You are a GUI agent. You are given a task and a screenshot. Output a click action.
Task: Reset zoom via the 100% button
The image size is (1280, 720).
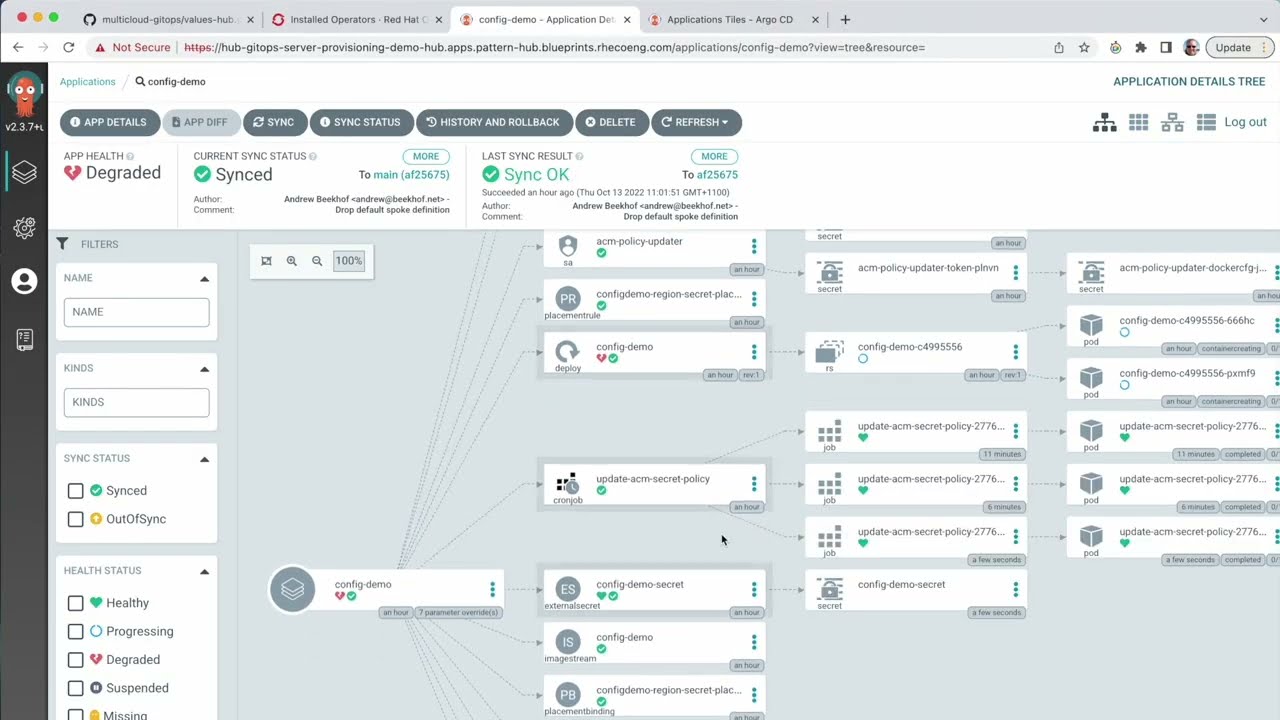tap(348, 261)
